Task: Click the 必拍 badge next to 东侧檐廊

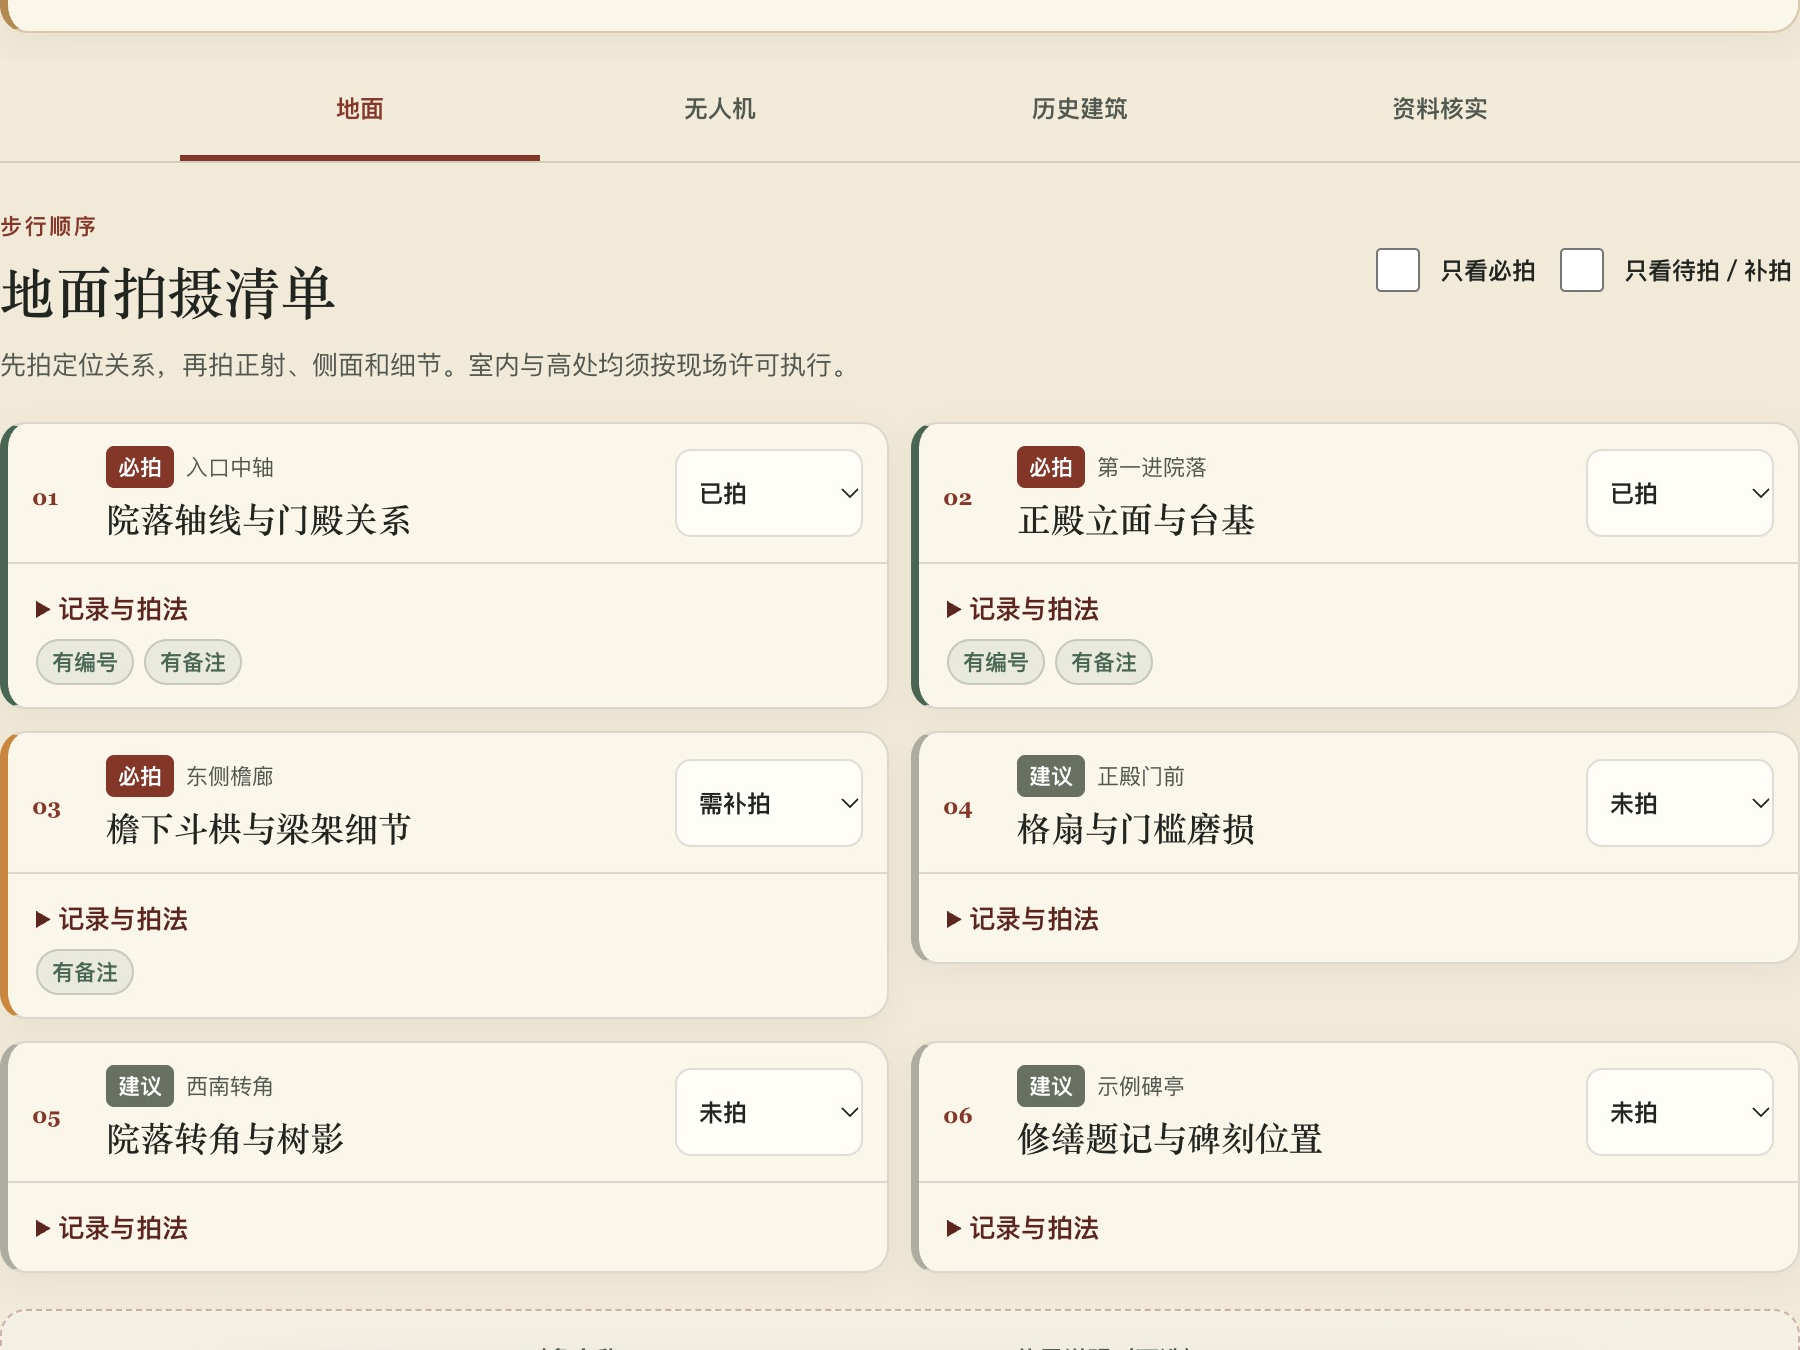Action: coord(140,776)
